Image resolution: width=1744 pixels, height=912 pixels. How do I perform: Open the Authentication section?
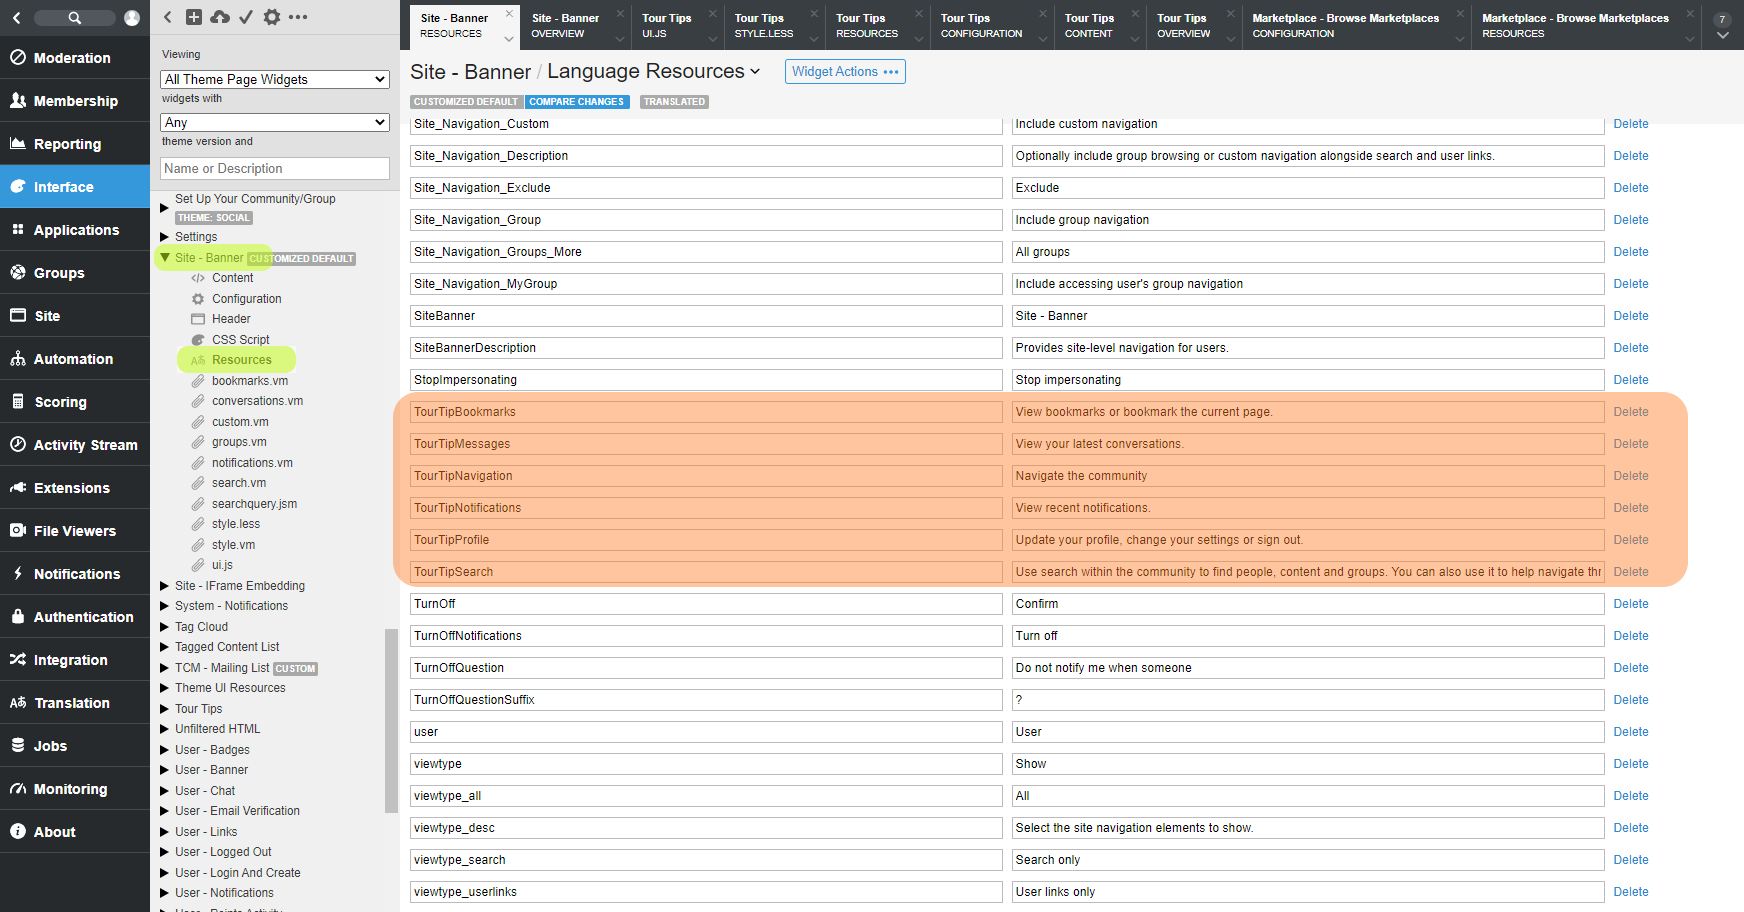coord(75,617)
